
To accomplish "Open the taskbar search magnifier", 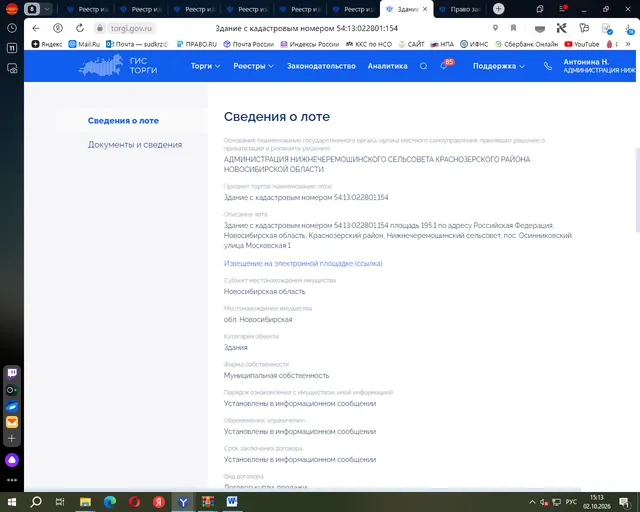I will pos(36,501).
